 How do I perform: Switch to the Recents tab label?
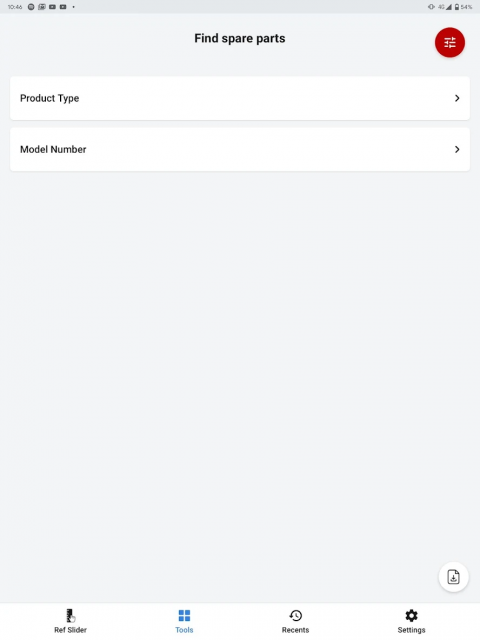[296, 630]
